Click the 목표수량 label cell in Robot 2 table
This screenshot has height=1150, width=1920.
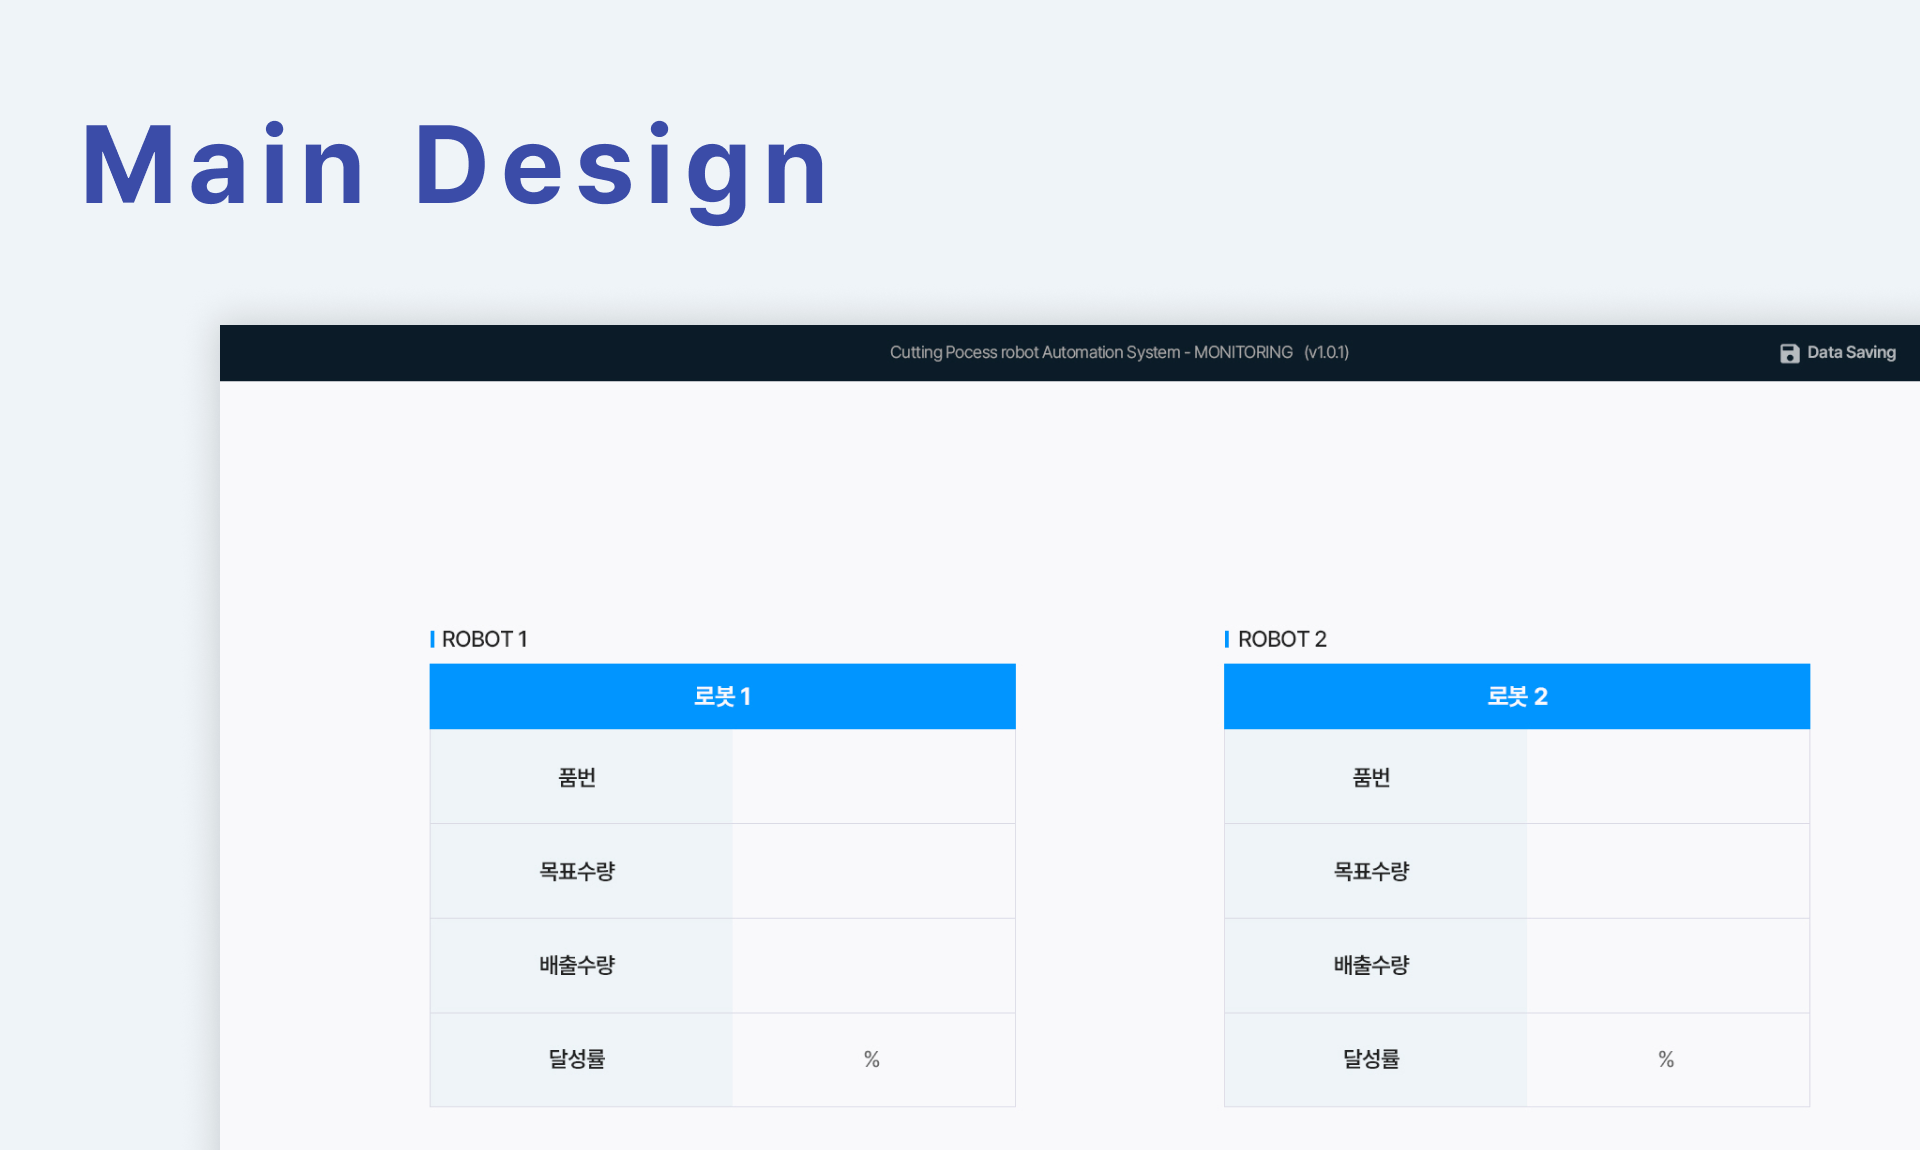(x=1372, y=871)
